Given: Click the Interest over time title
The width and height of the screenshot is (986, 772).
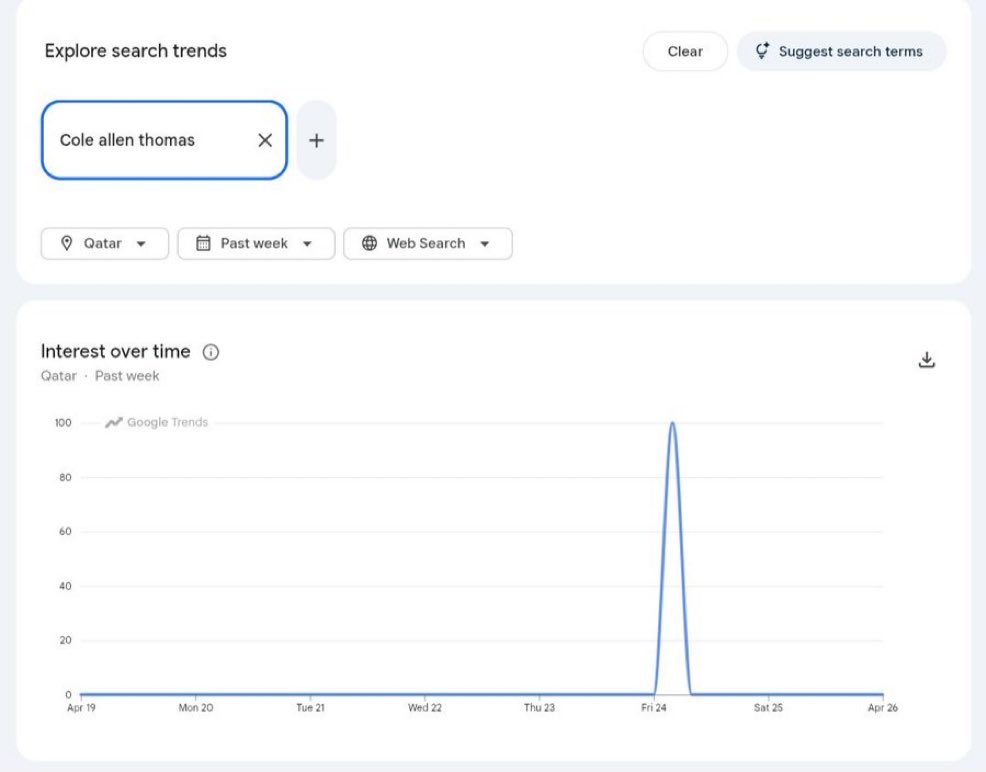Looking at the screenshot, I should click(116, 351).
